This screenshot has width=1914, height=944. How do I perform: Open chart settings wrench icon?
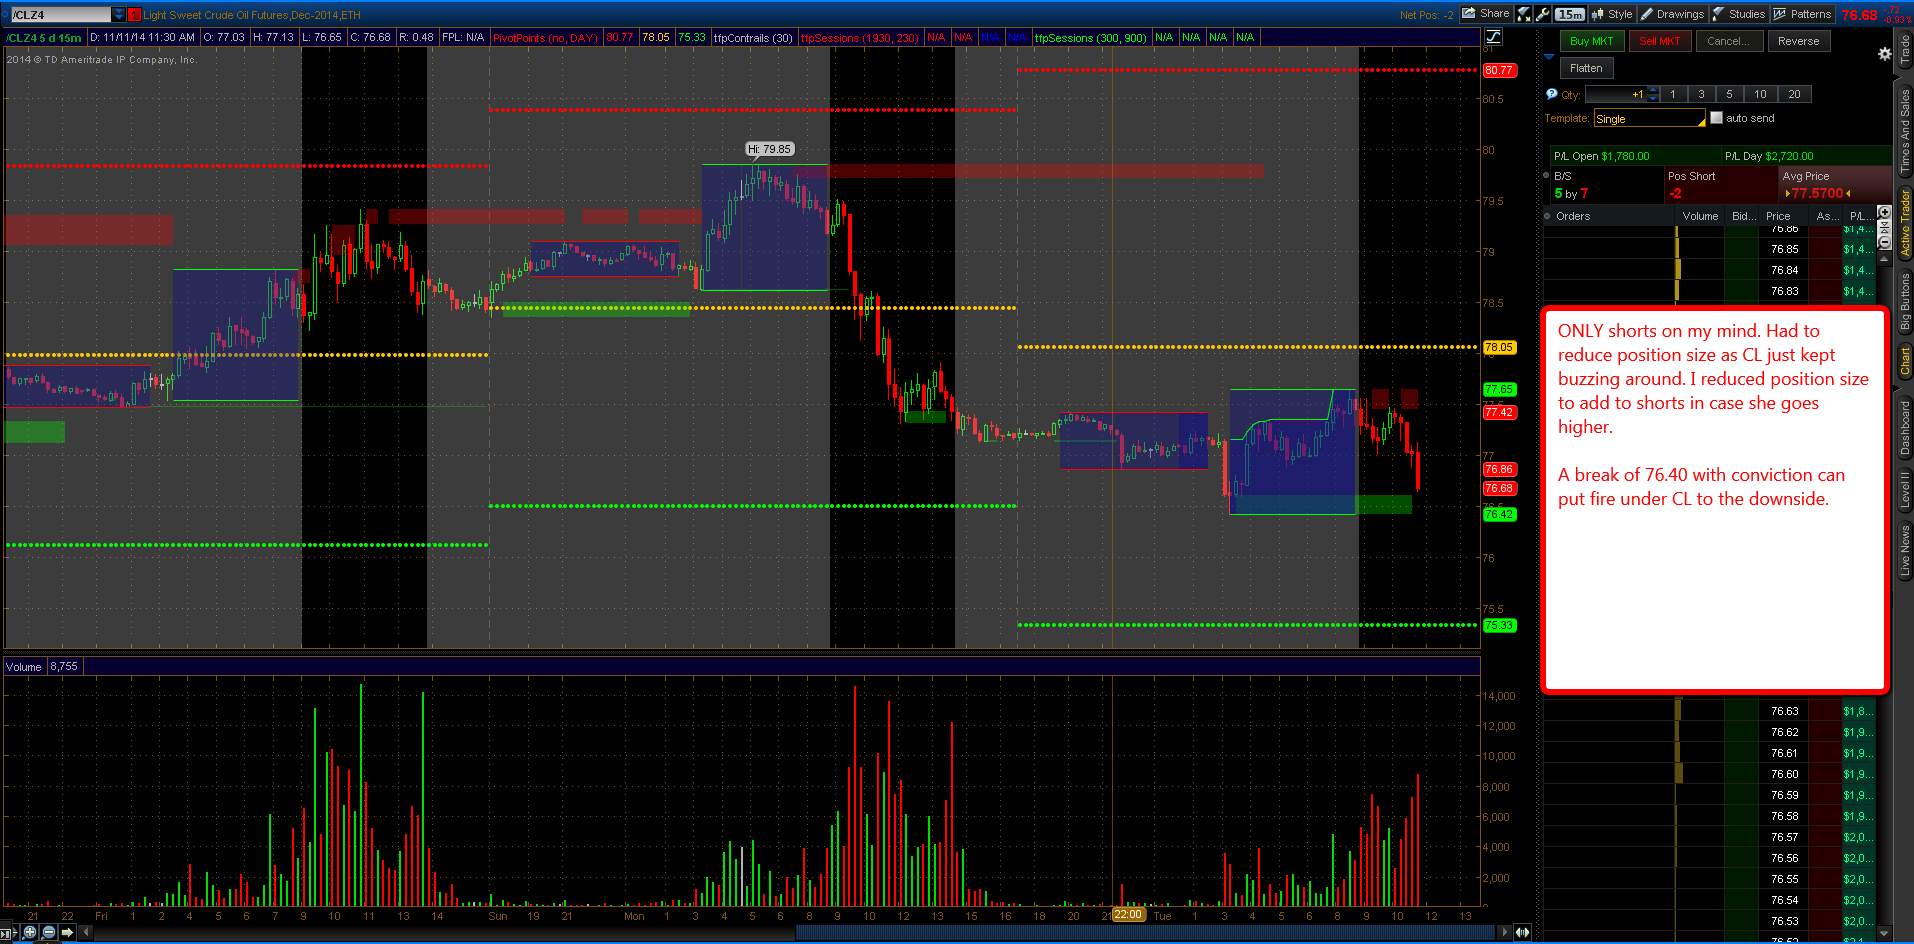(x=1543, y=14)
